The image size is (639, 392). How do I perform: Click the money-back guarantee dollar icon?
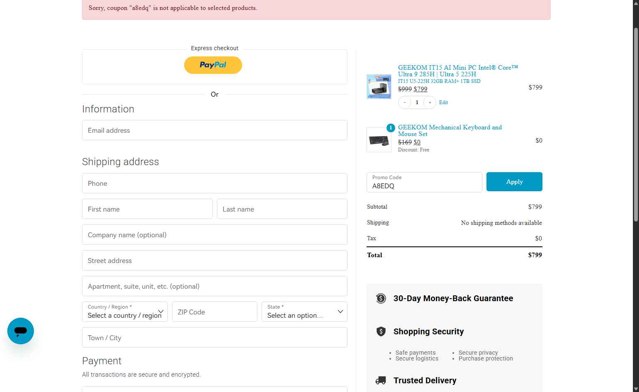pyautogui.click(x=381, y=298)
